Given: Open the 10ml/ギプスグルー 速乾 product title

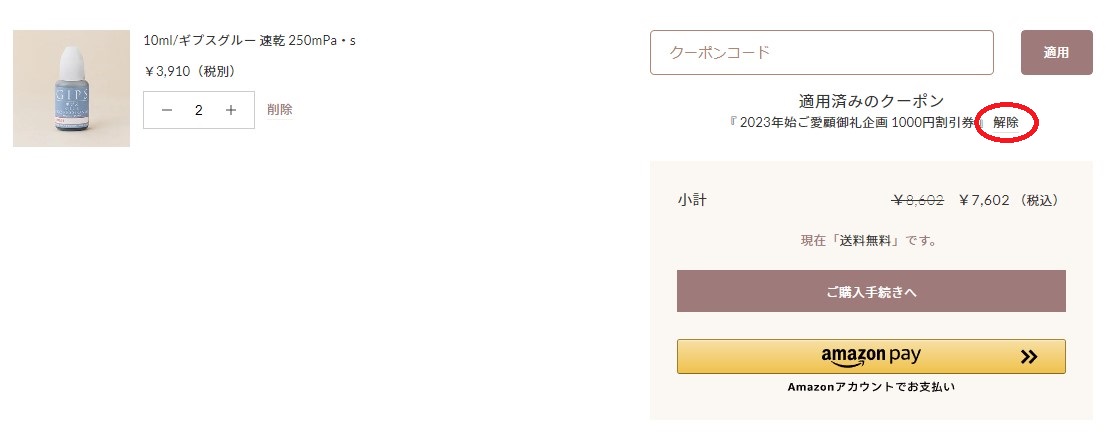Looking at the screenshot, I should pos(250,40).
